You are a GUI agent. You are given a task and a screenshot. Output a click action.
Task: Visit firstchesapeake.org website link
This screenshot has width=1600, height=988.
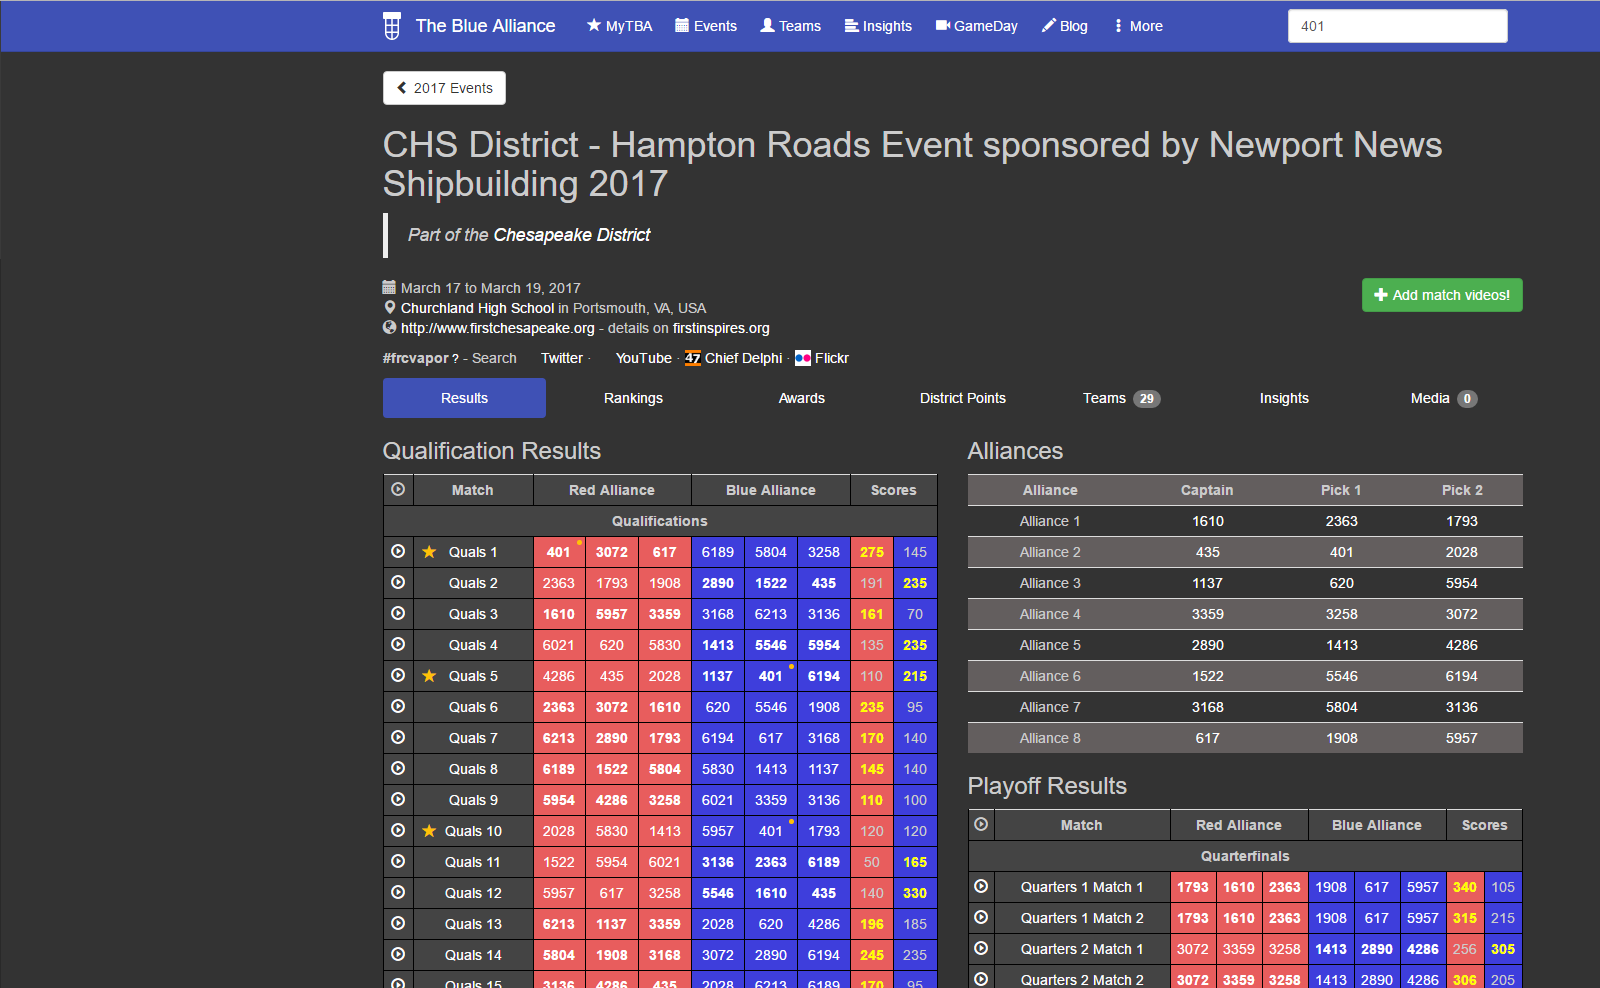coord(497,328)
